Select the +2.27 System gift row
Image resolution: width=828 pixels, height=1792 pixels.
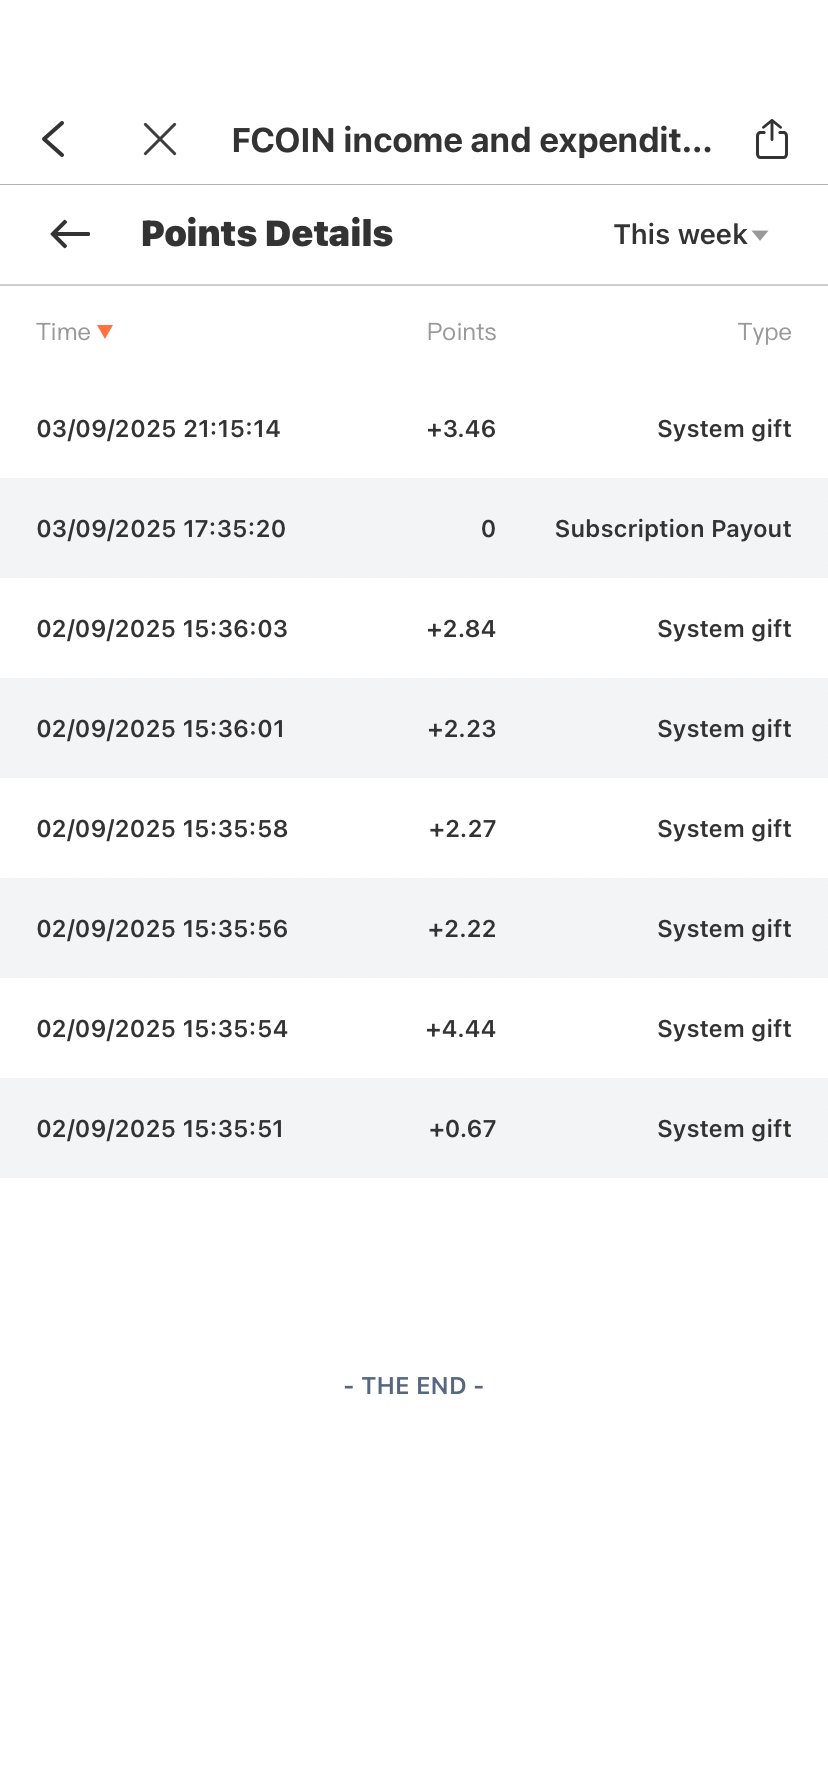click(x=414, y=828)
